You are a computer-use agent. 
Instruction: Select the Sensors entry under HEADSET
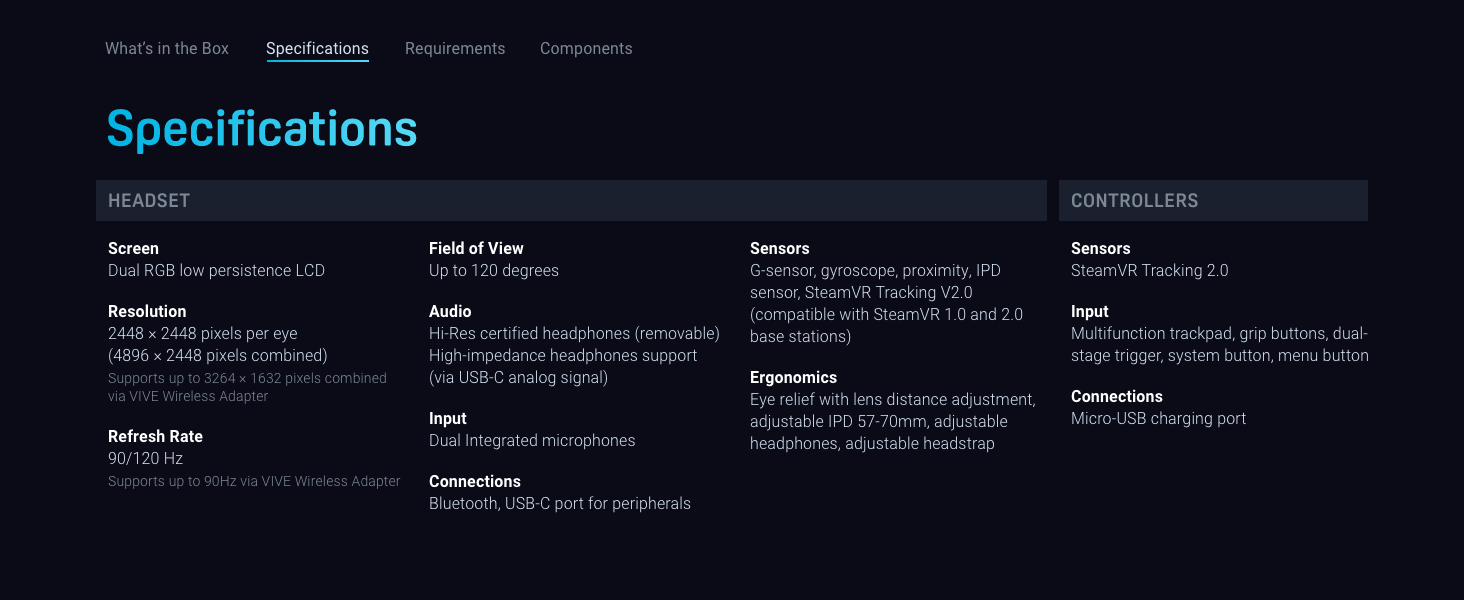tap(780, 248)
